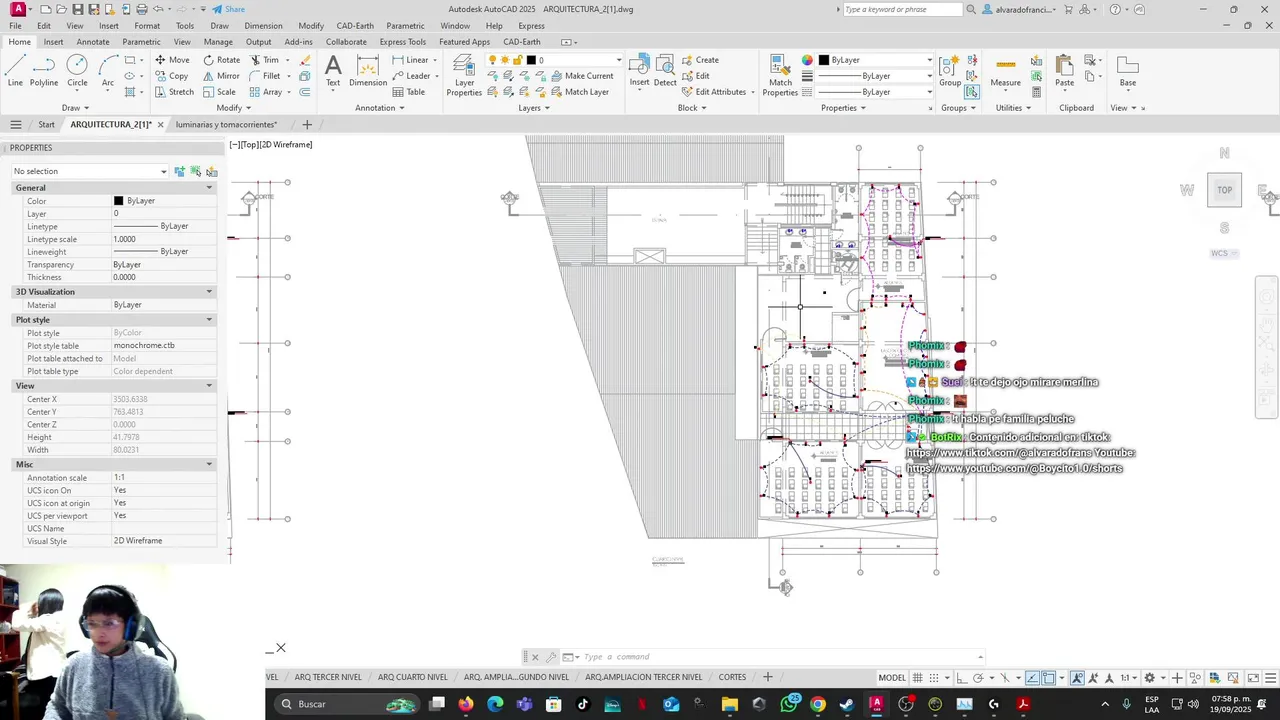Open the No selection dropdown
The image size is (1280, 720).
(90, 172)
